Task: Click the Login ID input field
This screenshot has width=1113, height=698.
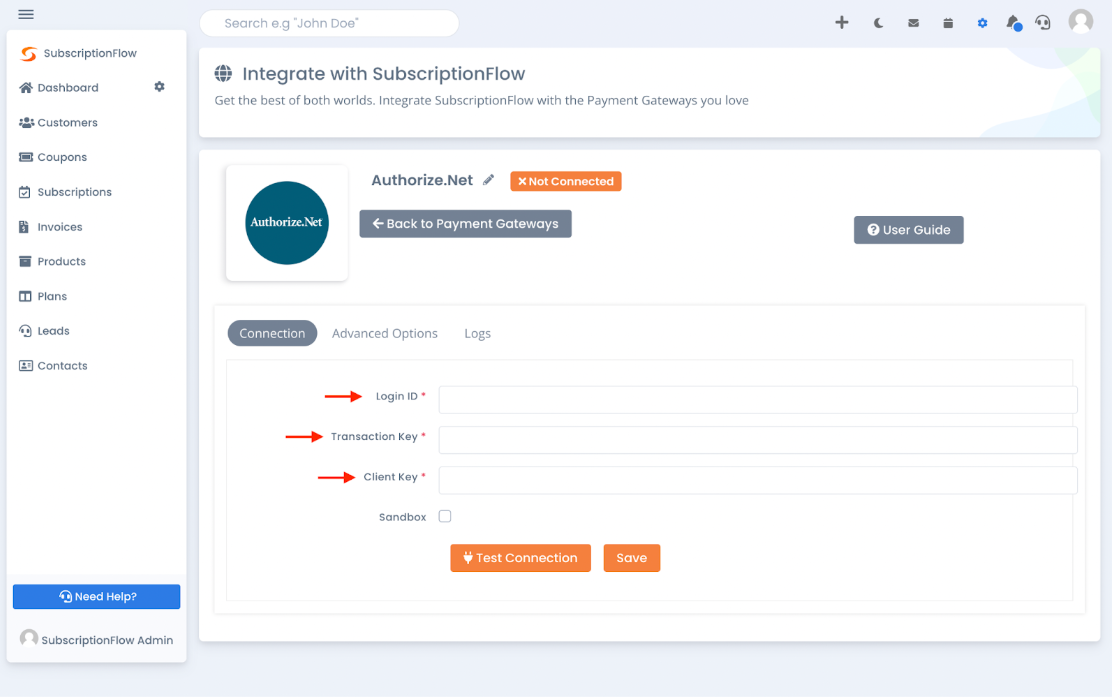Action: click(x=758, y=400)
